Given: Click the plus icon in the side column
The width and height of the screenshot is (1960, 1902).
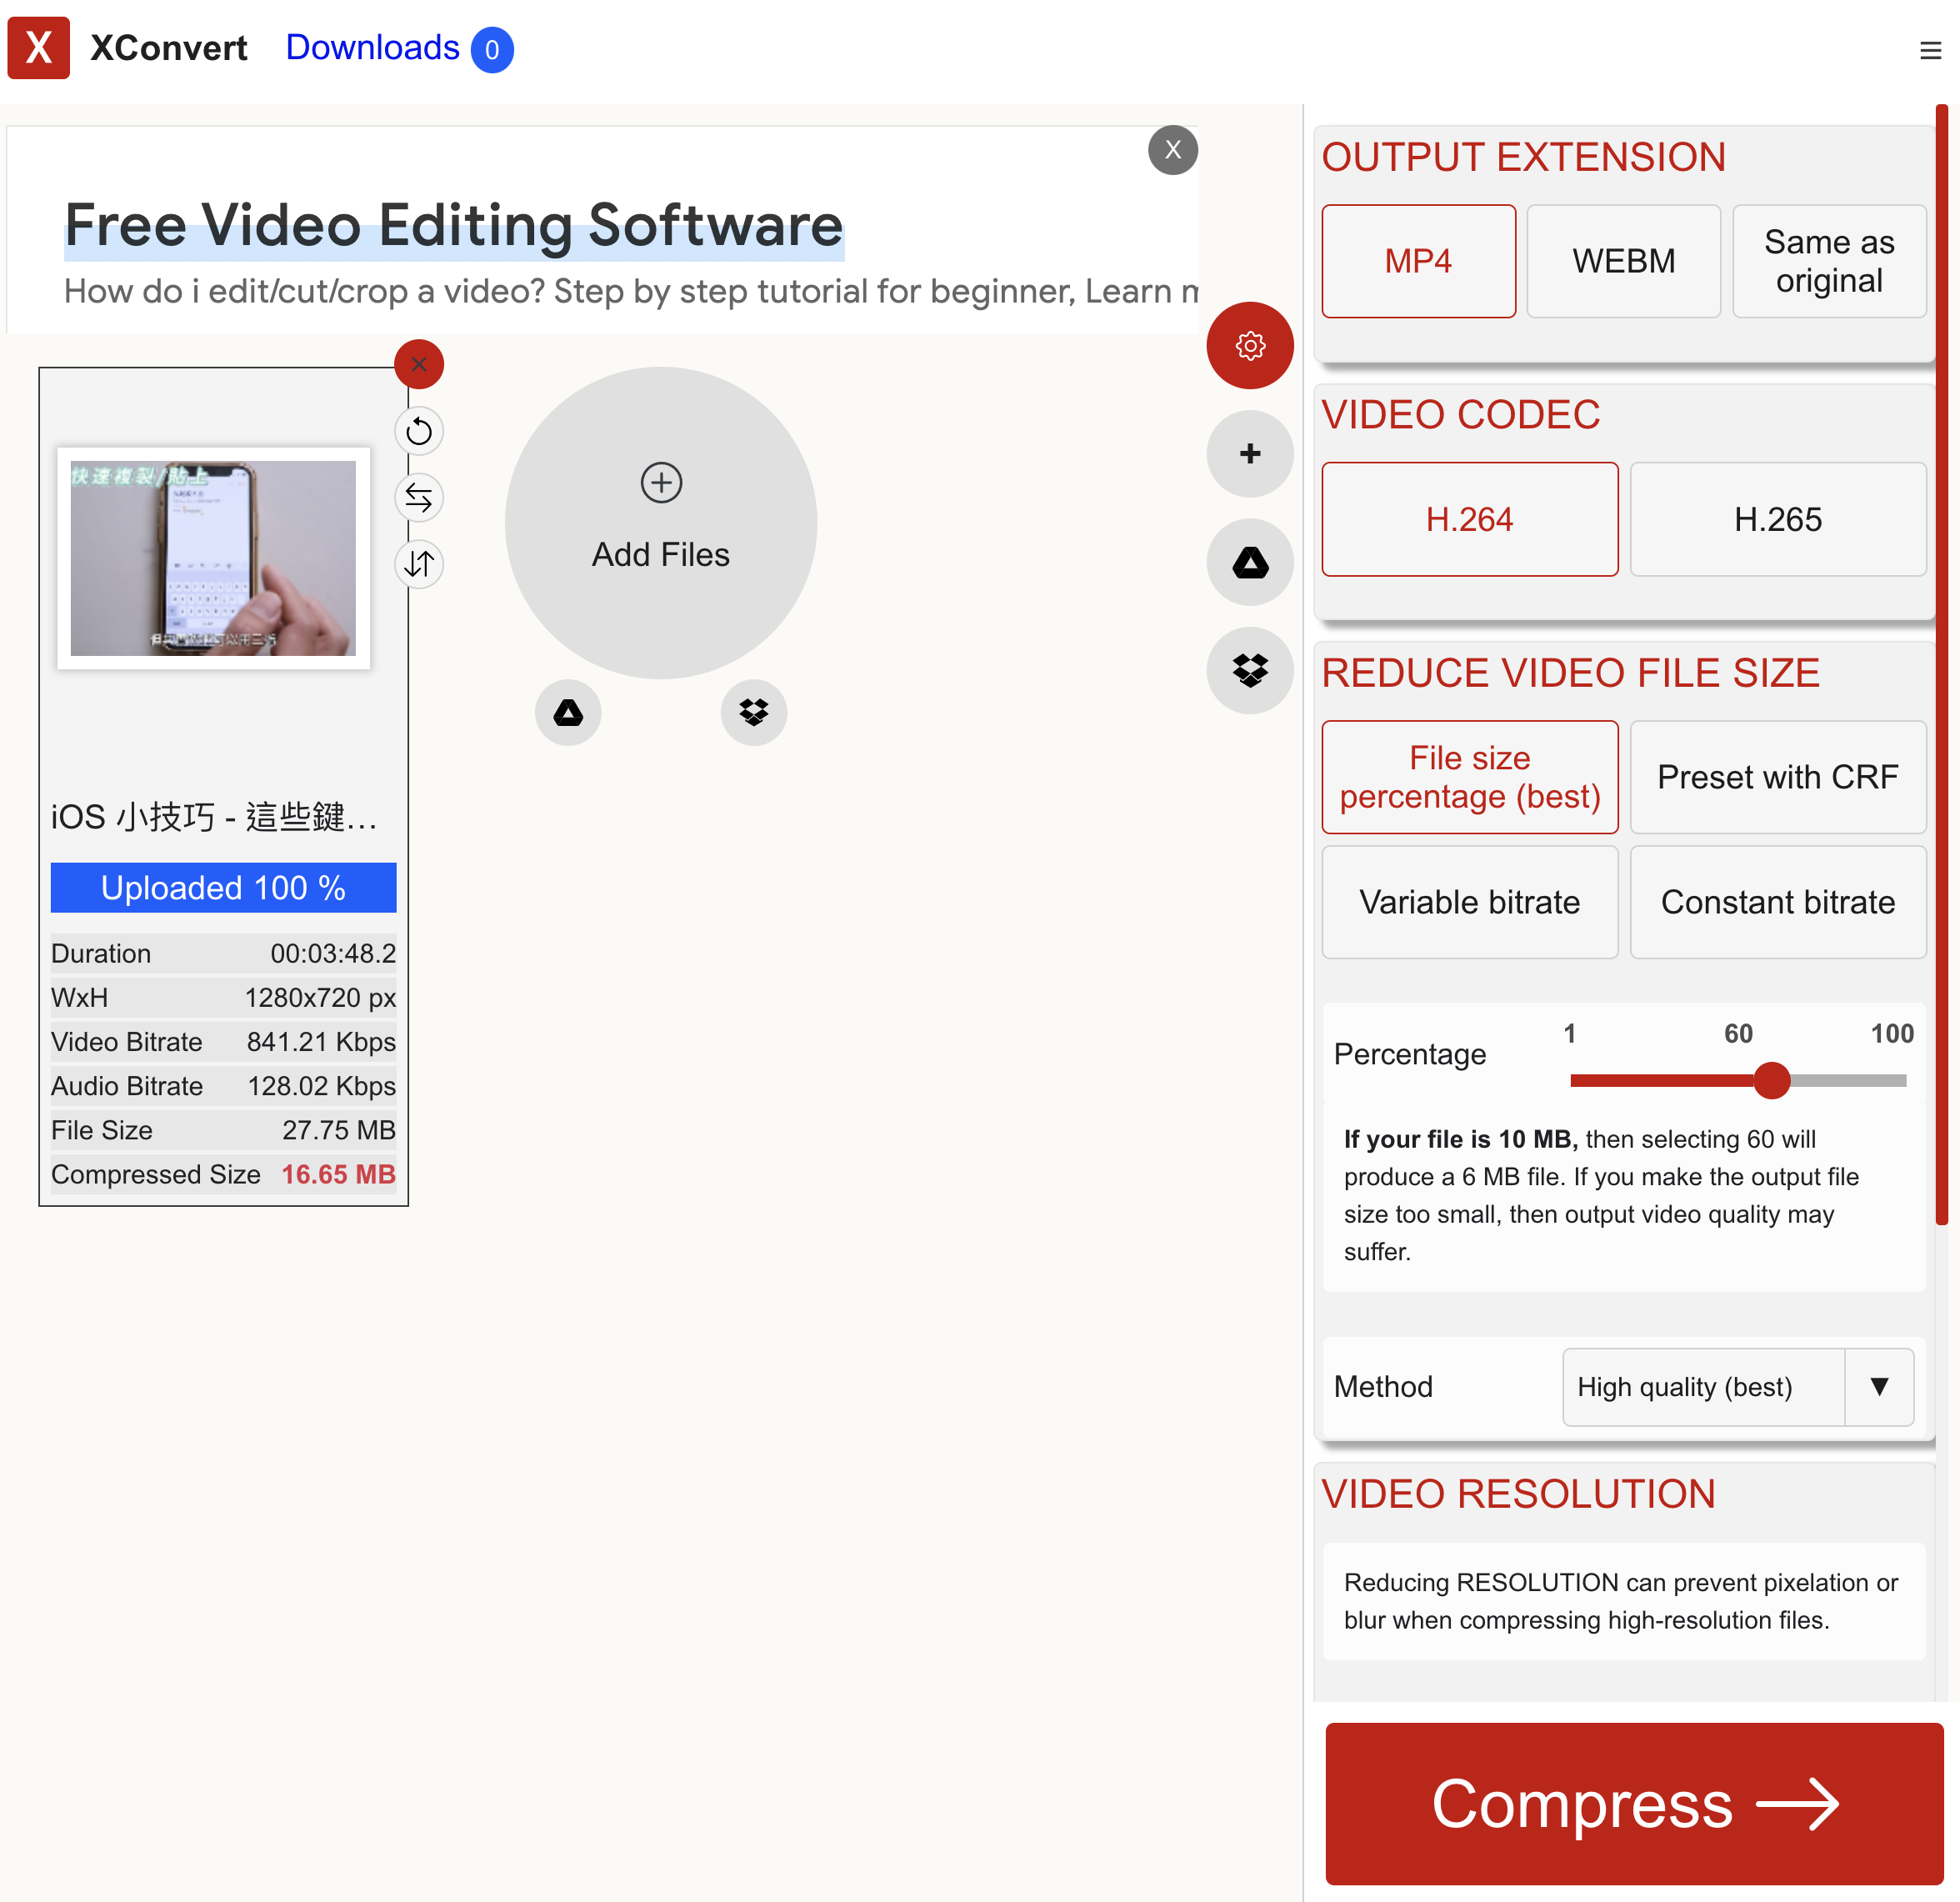Looking at the screenshot, I should pyautogui.click(x=1249, y=454).
